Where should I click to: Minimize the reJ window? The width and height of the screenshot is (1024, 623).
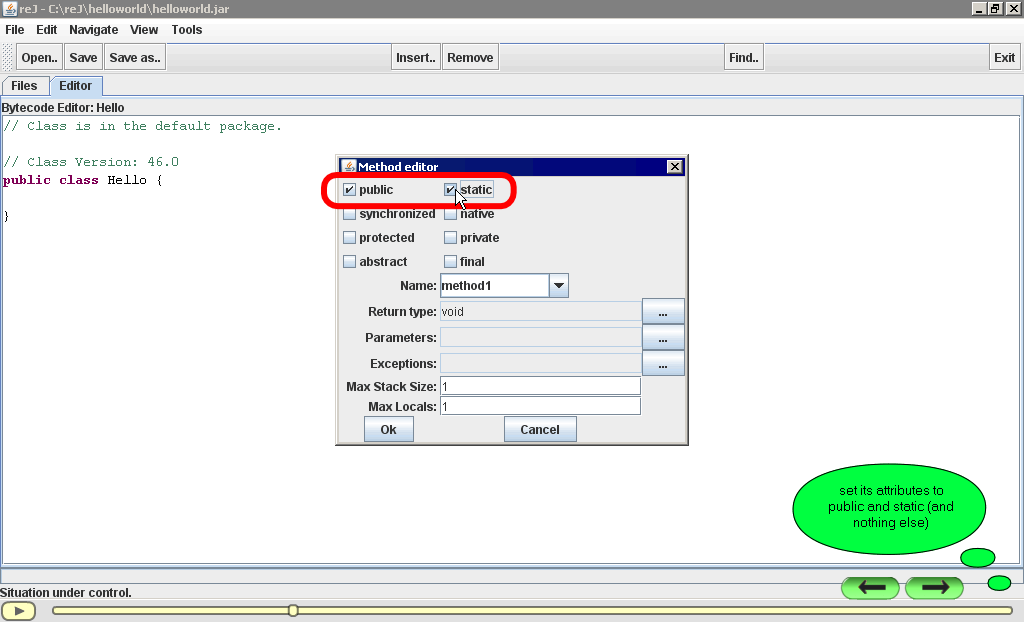978,8
